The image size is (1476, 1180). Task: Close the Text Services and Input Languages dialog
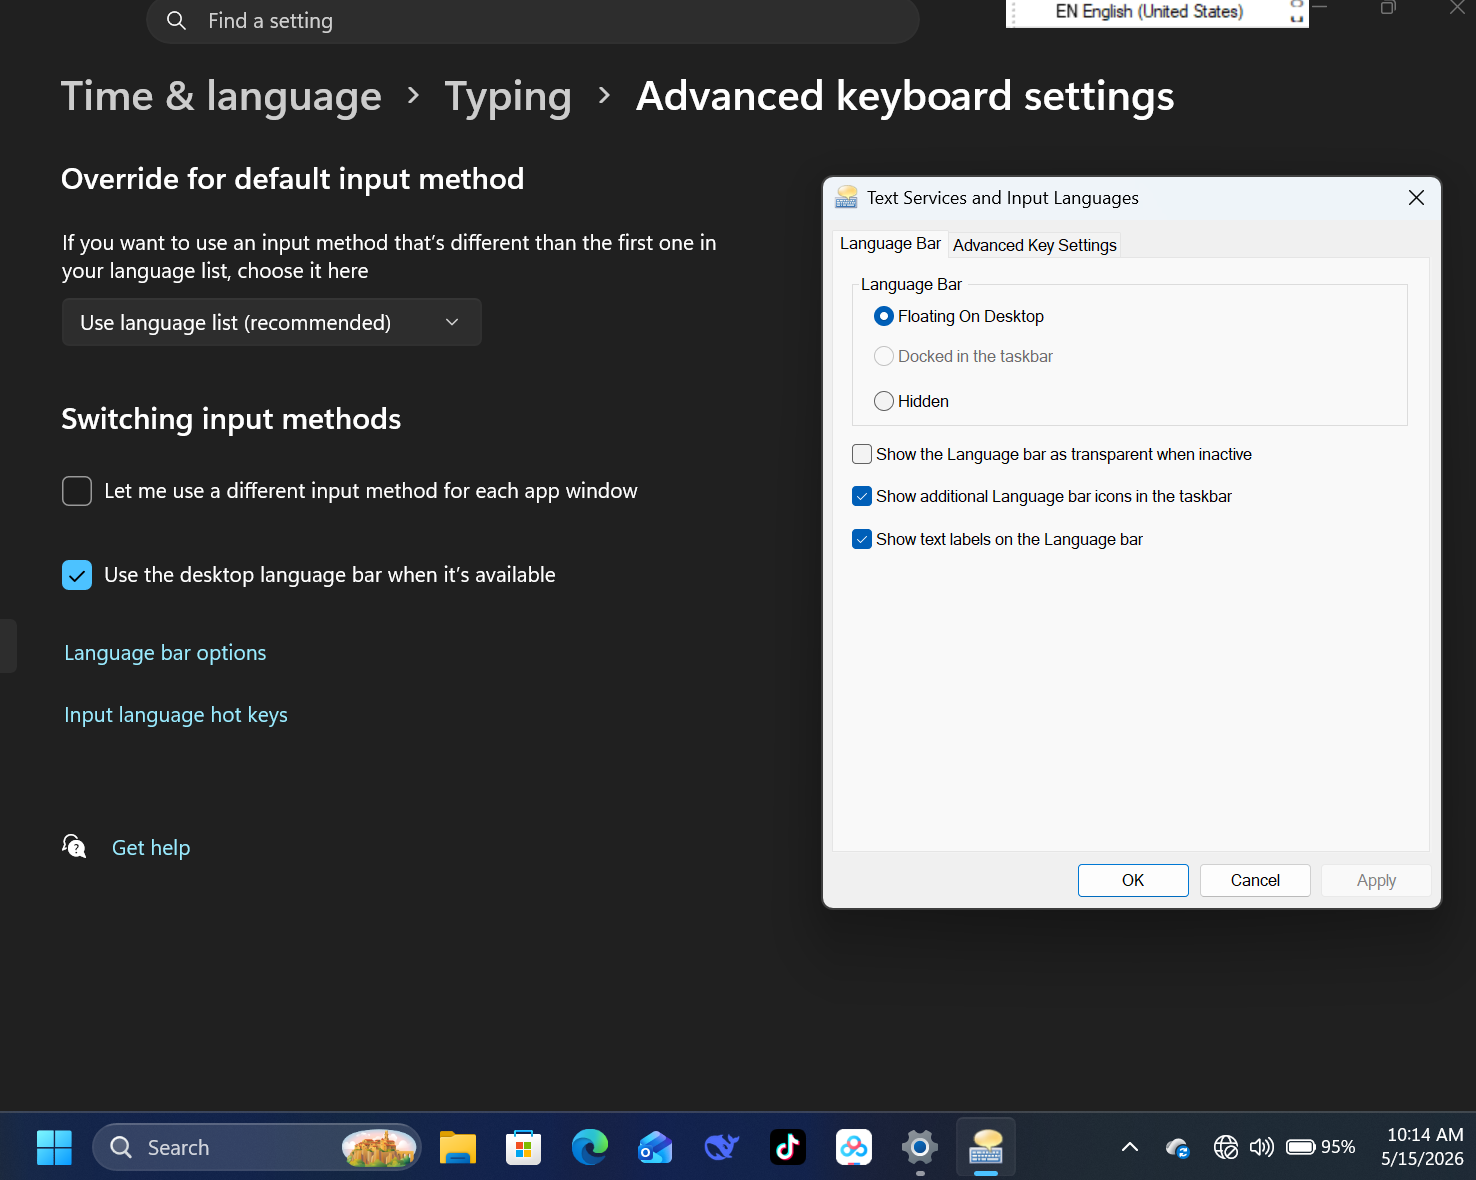click(1416, 198)
